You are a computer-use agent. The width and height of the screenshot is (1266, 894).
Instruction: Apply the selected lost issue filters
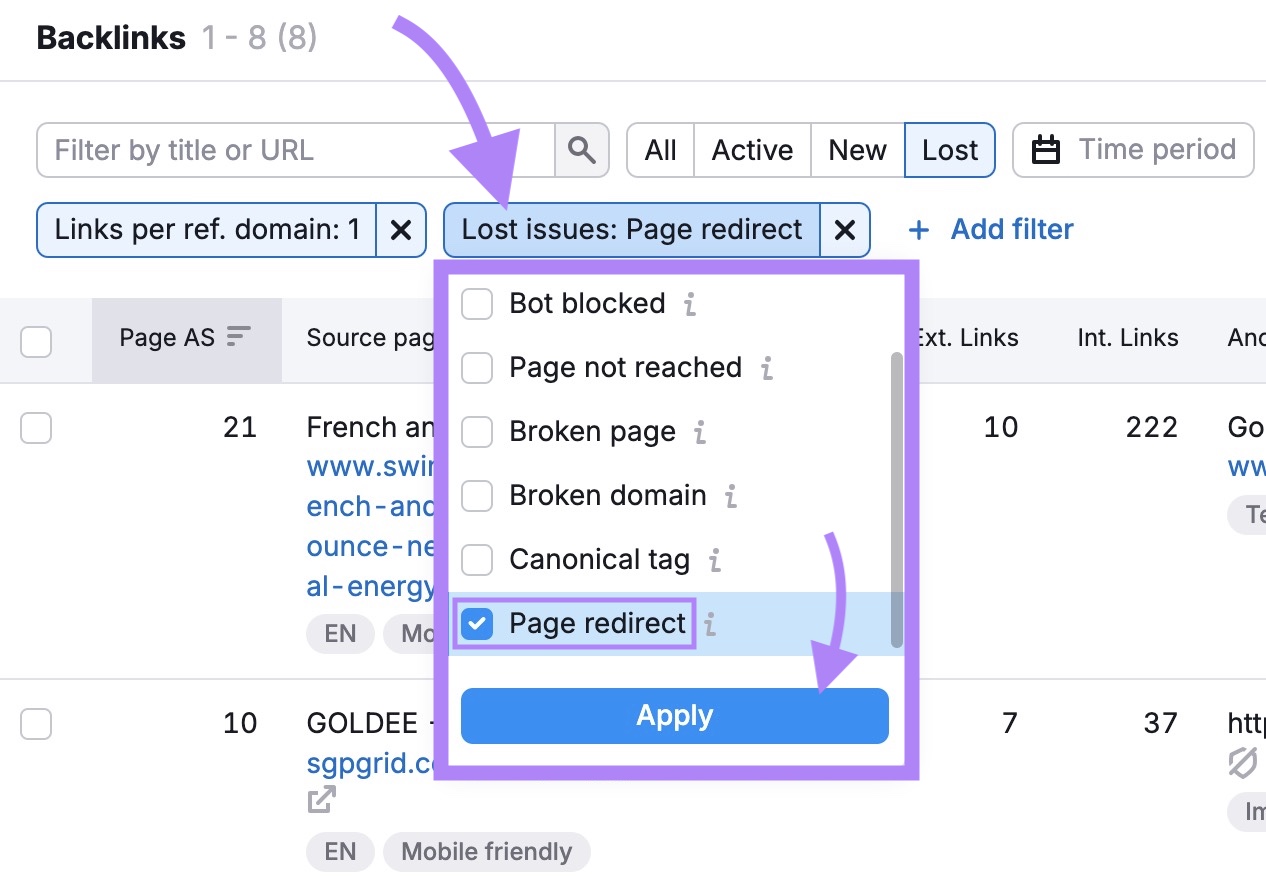[x=674, y=715]
